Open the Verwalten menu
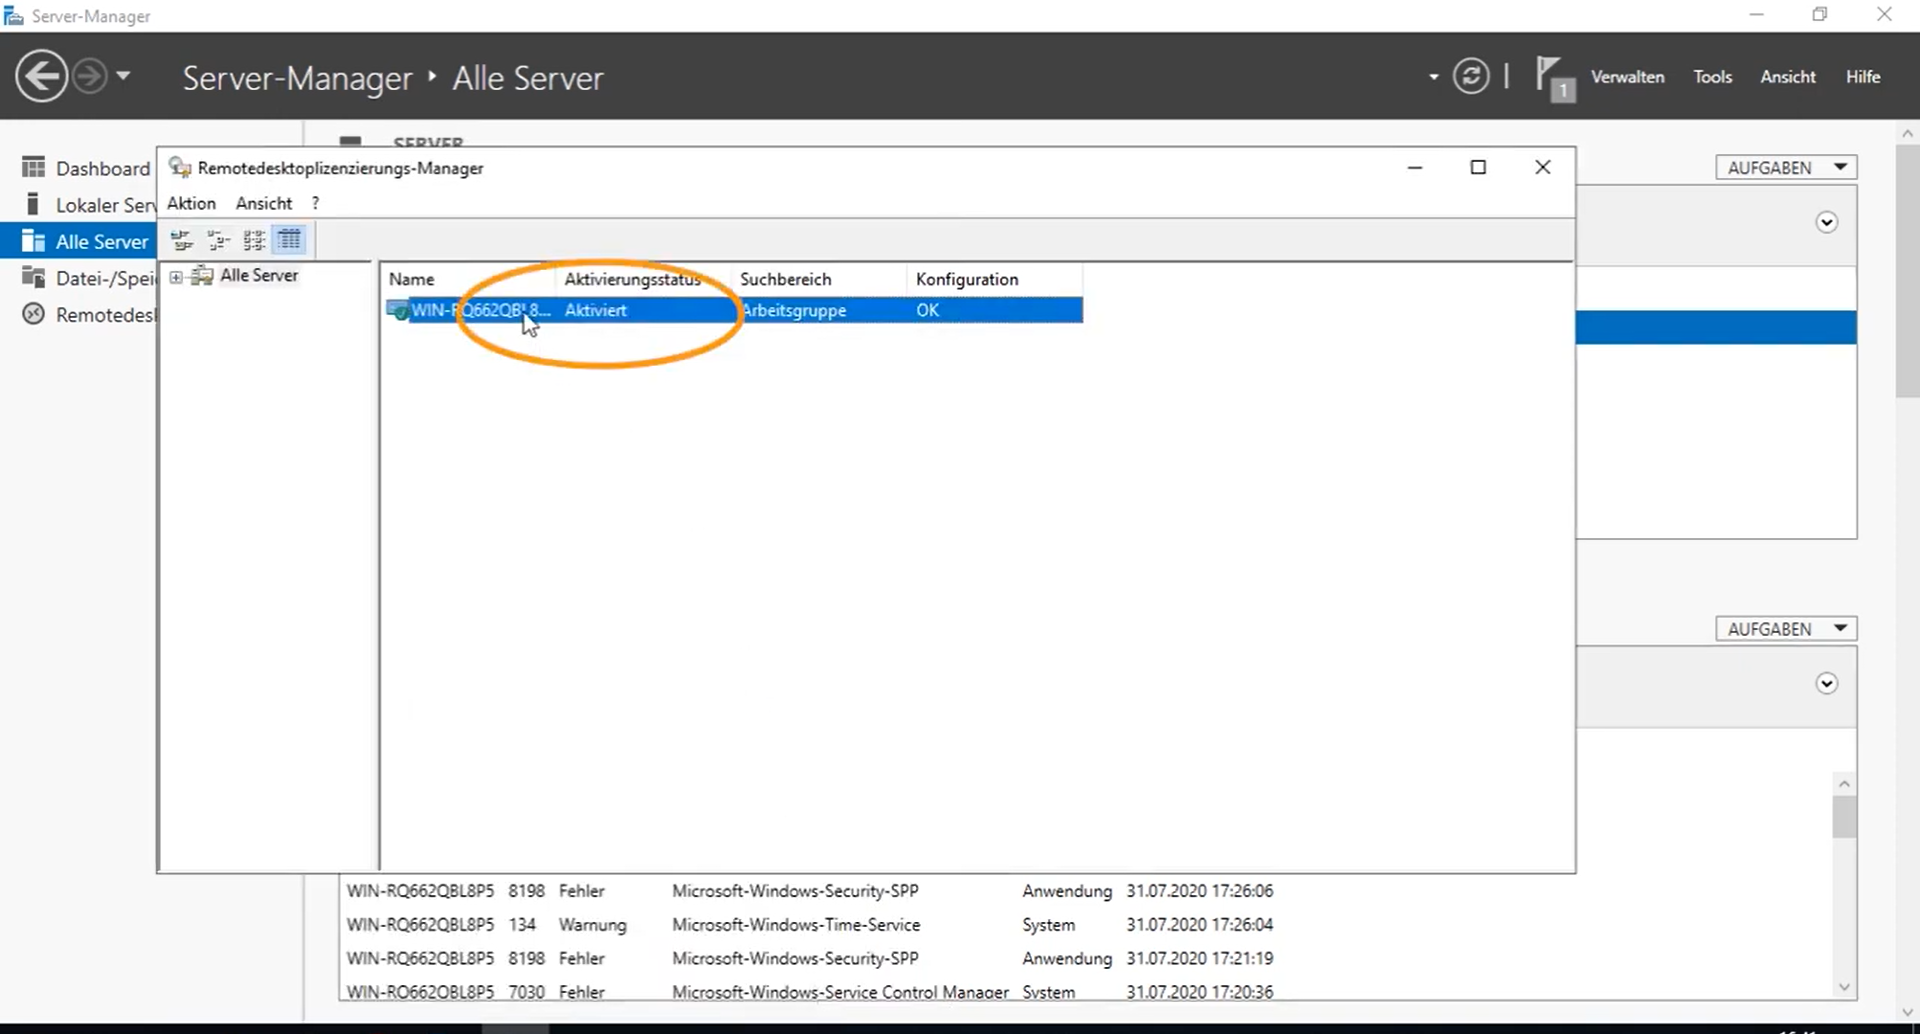This screenshot has height=1034, width=1920. (1627, 77)
